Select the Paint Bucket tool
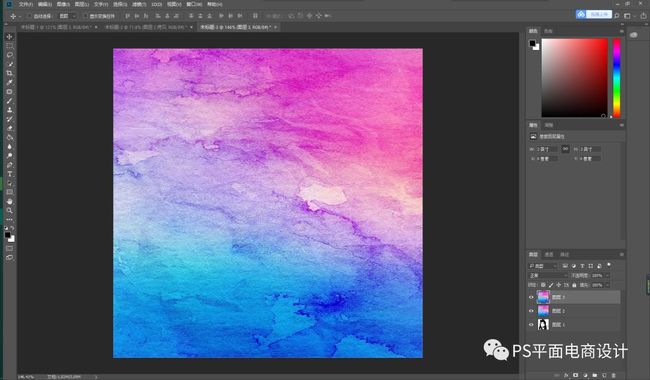Viewport: 650px width, 380px height. [x=10, y=137]
